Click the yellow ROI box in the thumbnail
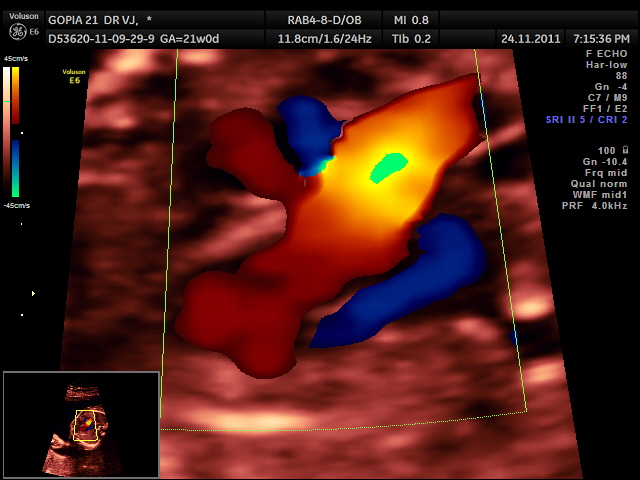This screenshot has height=480, width=640. coord(87,426)
